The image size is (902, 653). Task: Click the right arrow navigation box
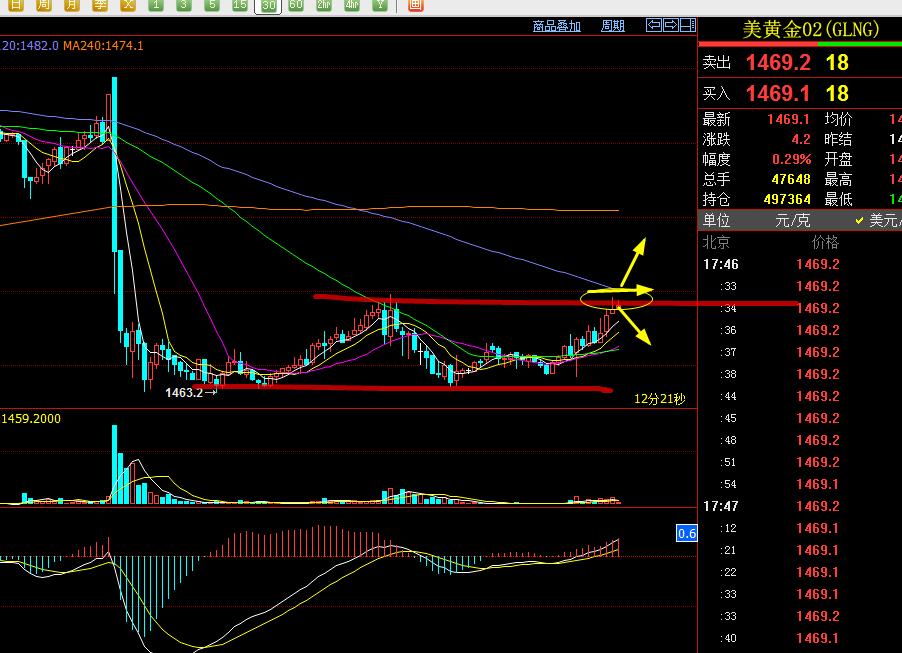(672, 25)
